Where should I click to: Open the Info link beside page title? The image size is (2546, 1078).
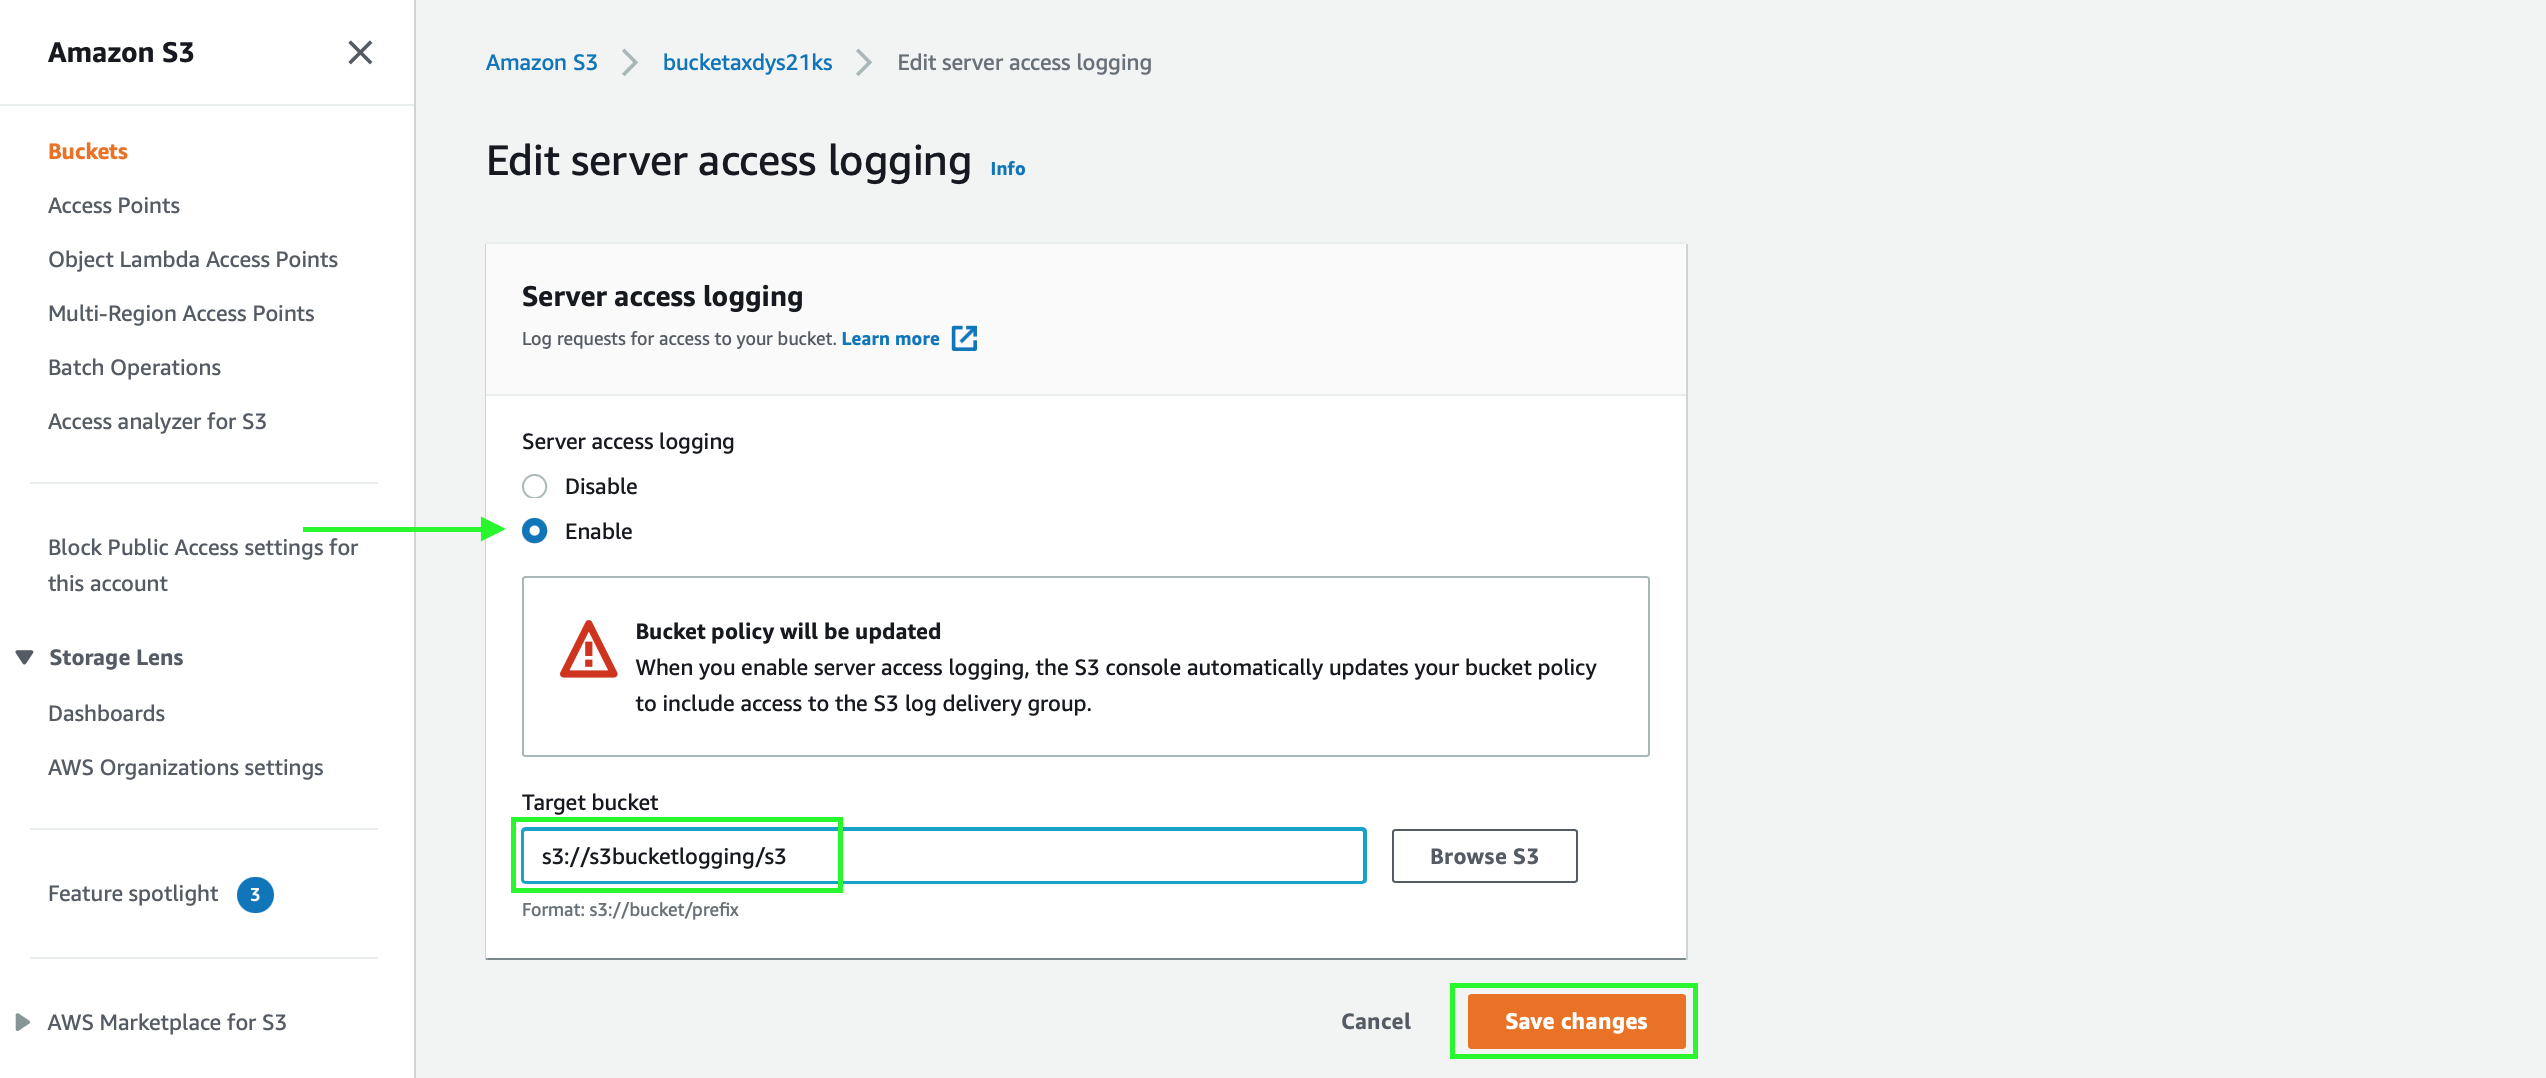[x=1006, y=168]
